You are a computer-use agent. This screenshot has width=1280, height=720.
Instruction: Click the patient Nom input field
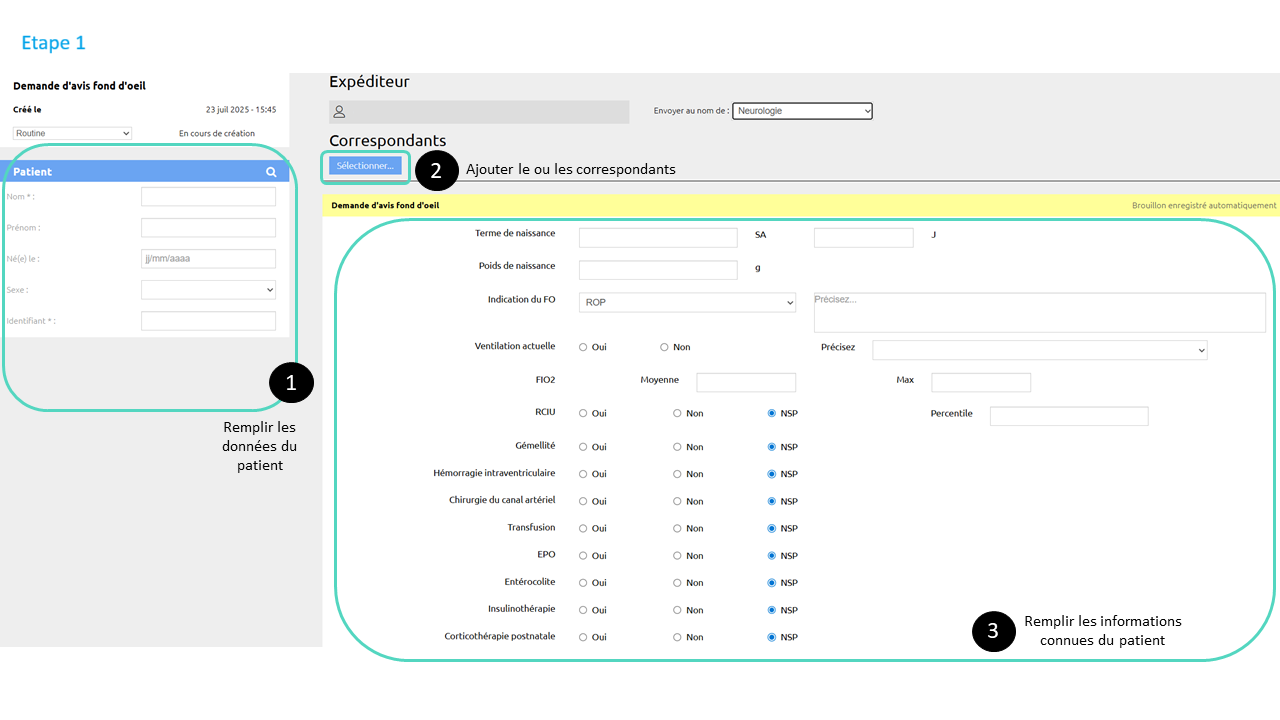click(208, 197)
